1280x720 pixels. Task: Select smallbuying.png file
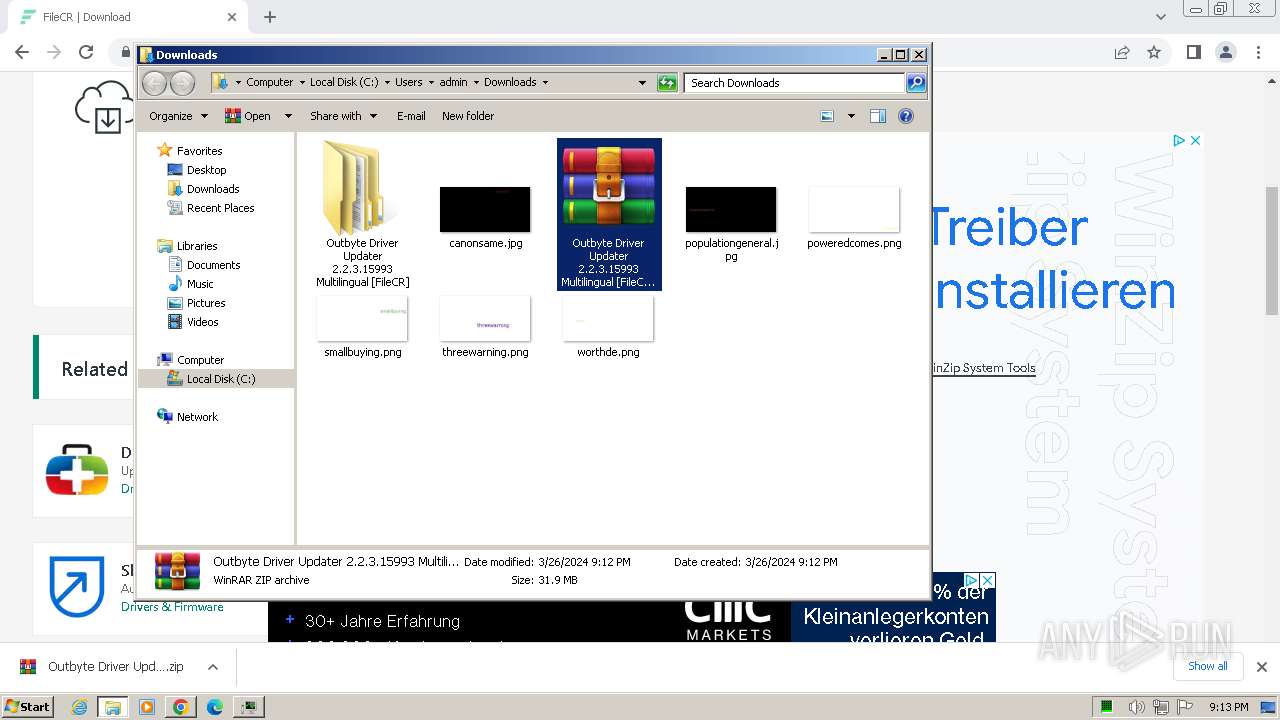[x=362, y=326]
